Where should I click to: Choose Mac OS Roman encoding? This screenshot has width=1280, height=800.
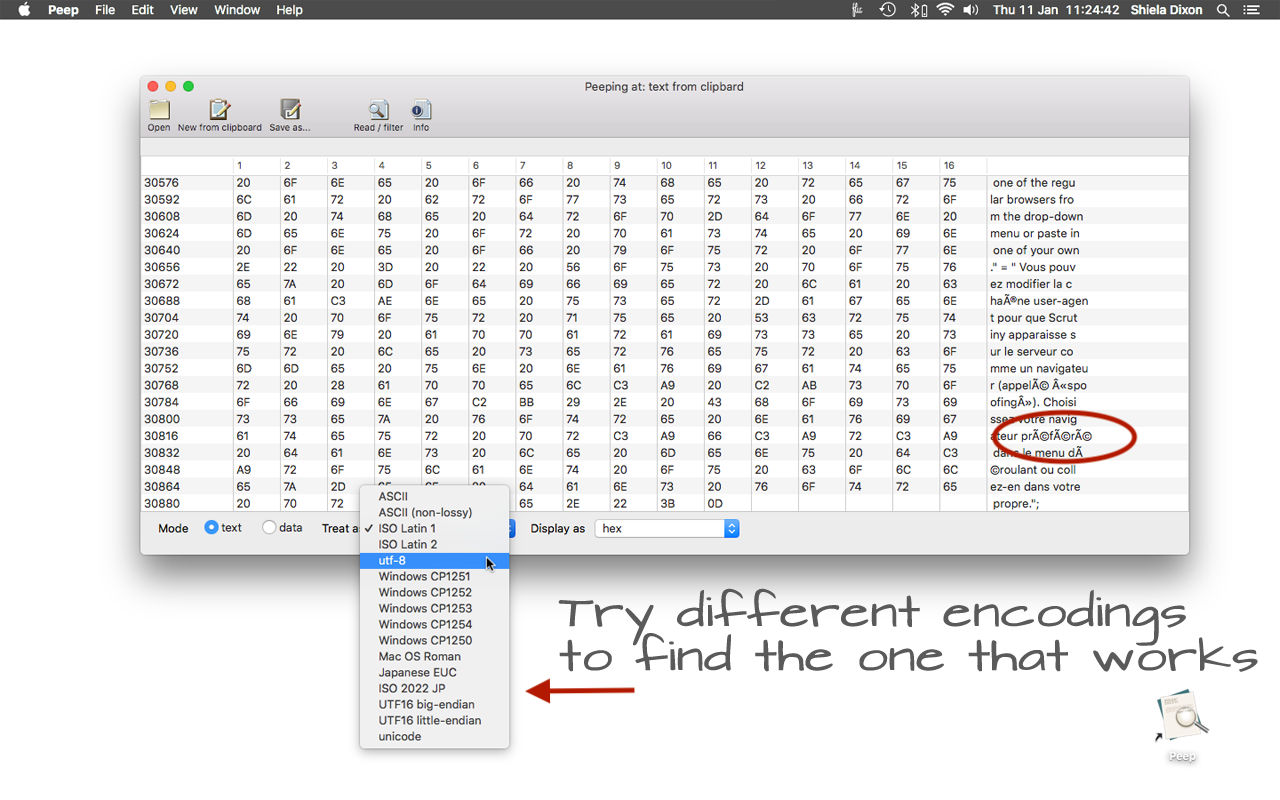pos(434,656)
